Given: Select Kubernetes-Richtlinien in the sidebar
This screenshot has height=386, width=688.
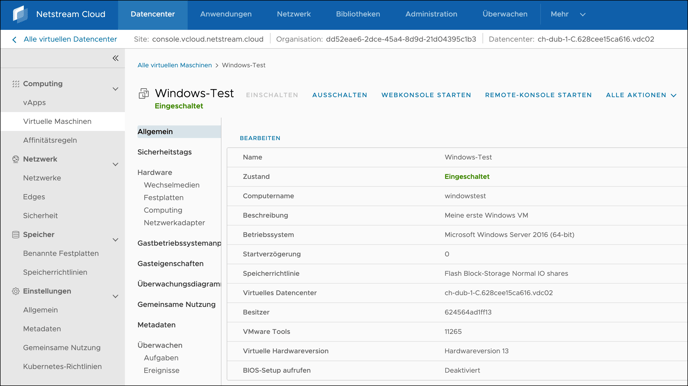Looking at the screenshot, I should (62, 367).
